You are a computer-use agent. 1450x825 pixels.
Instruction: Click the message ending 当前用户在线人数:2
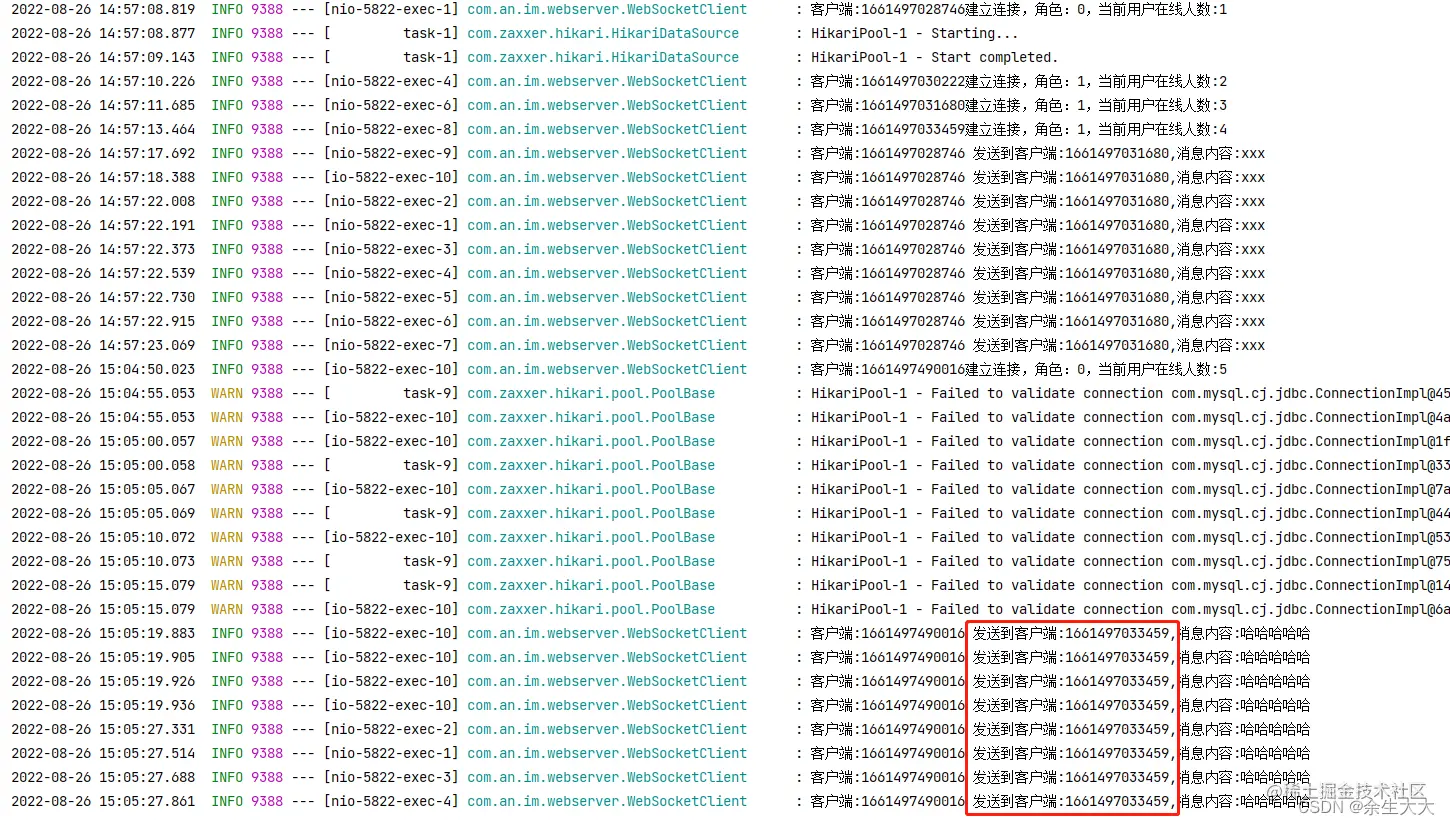(1019, 81)
